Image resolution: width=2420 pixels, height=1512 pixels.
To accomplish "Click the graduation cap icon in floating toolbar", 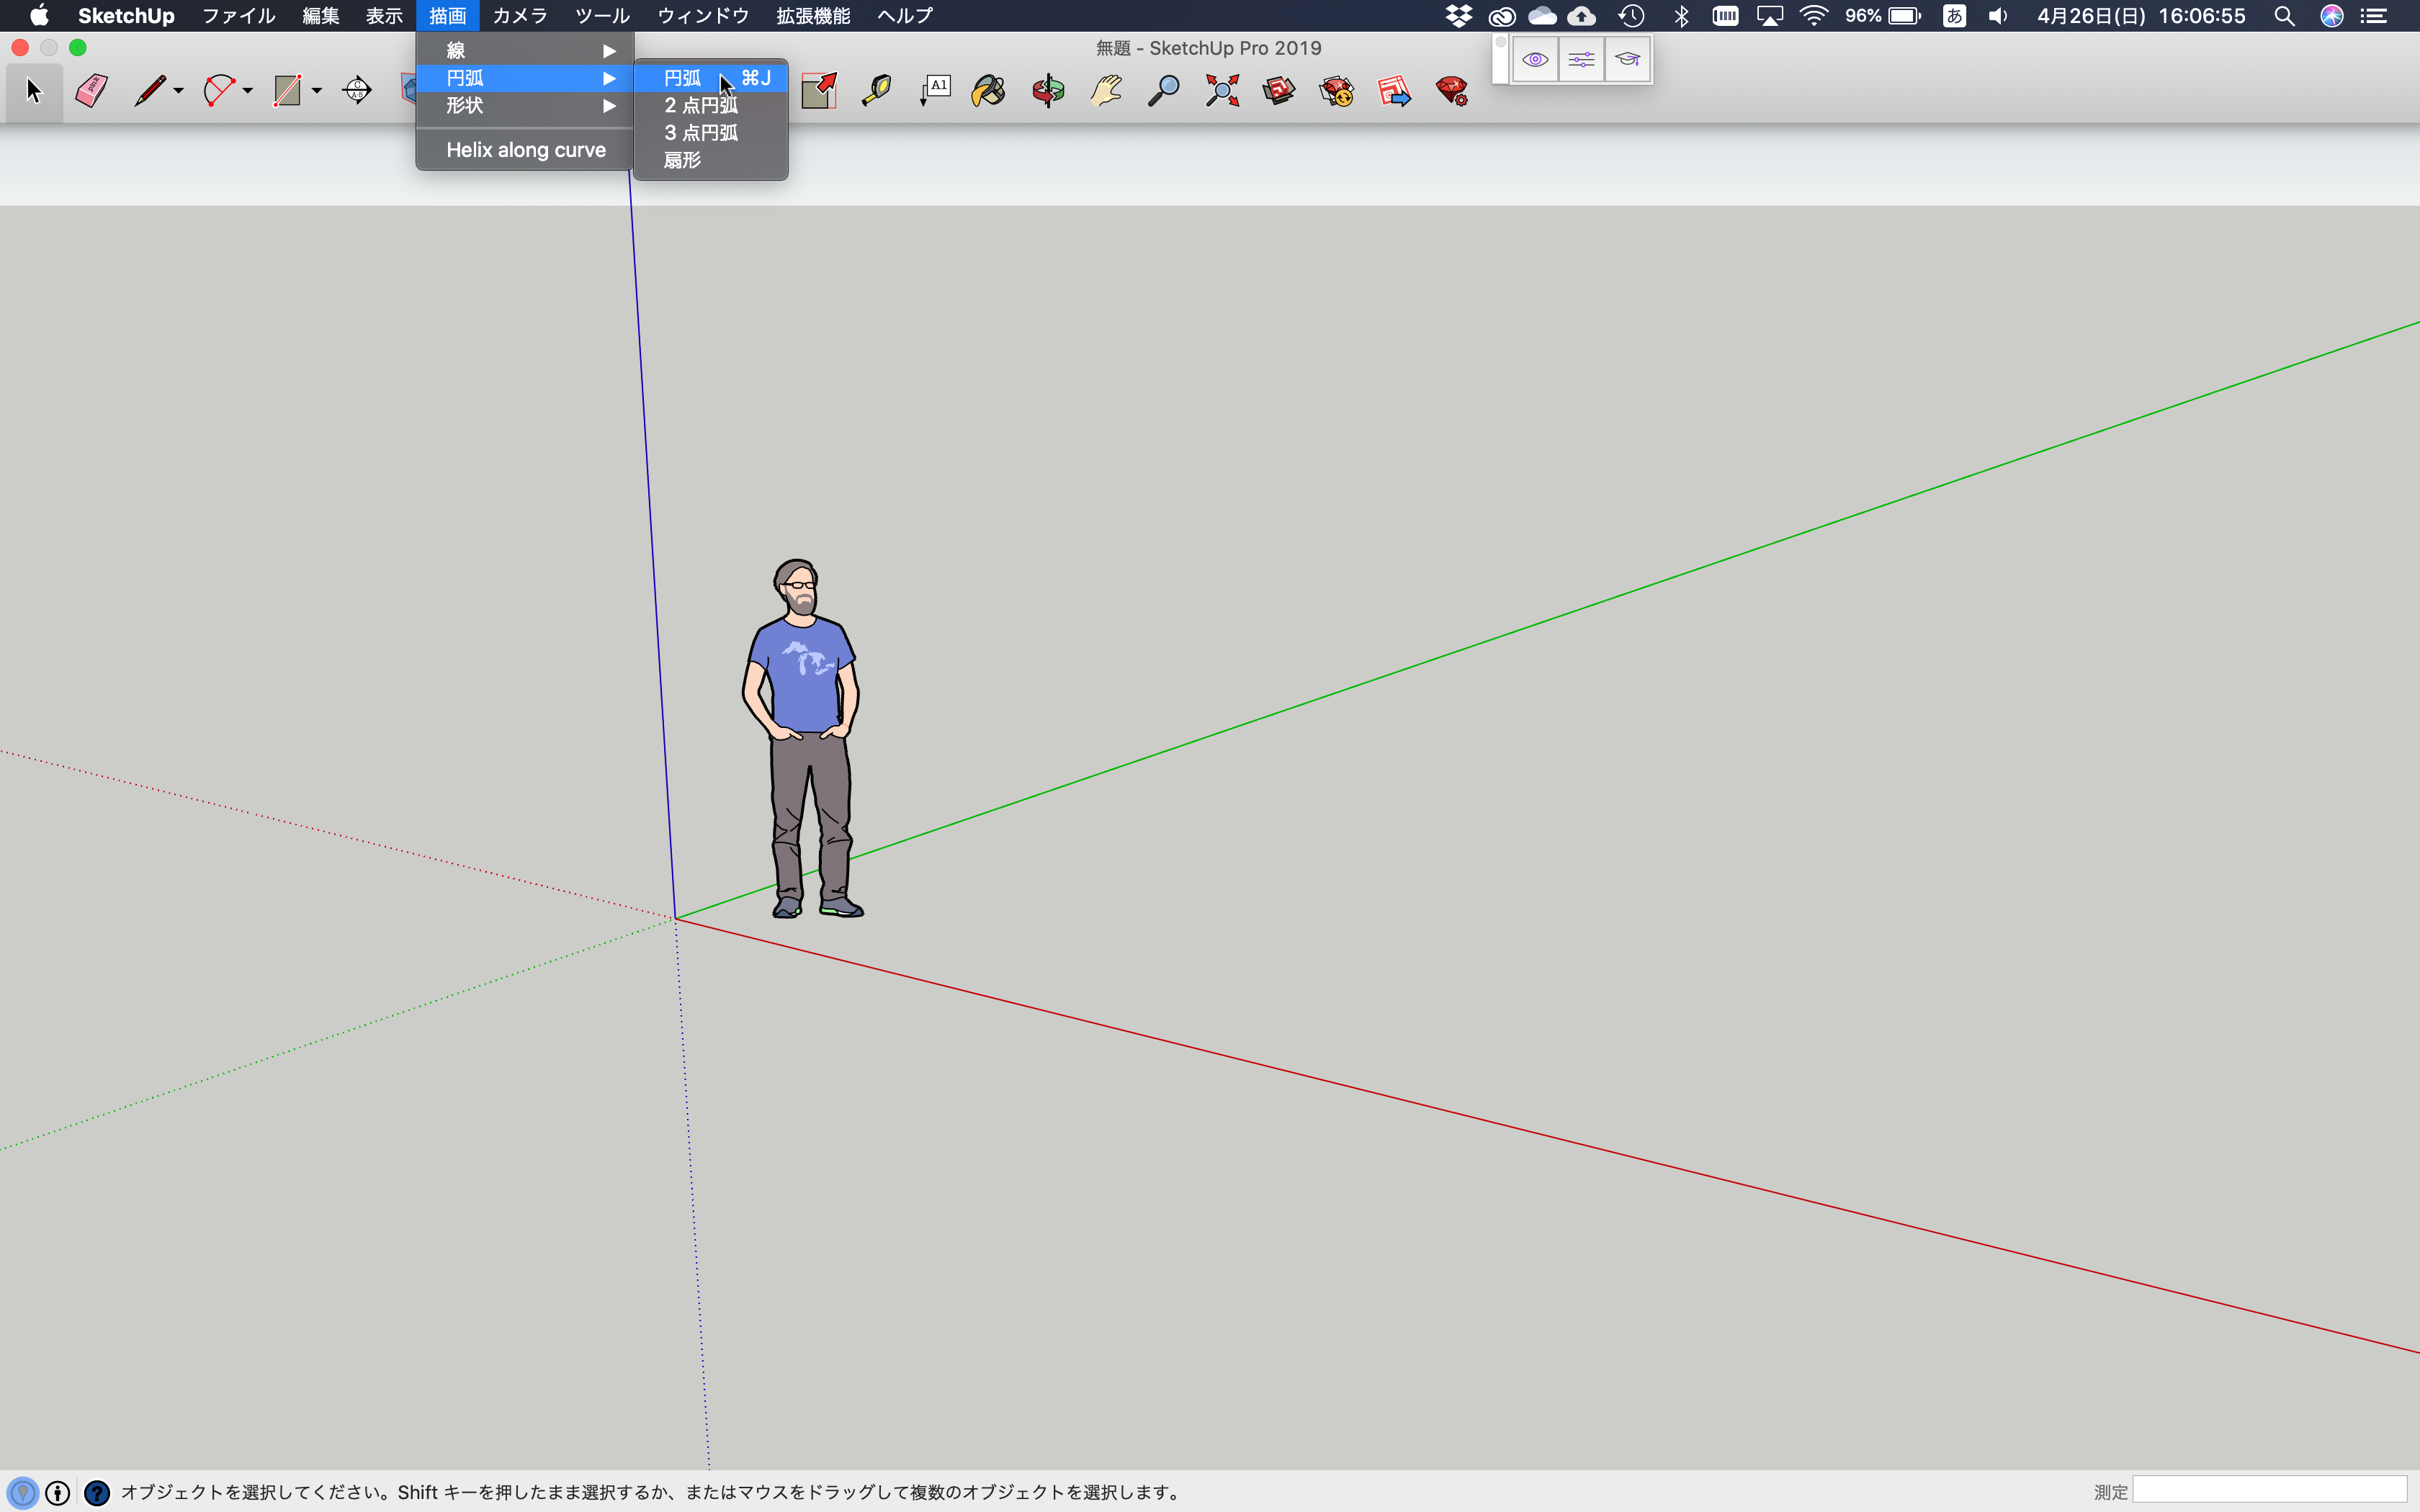I will pyautogui.click(x=1628, y=60).
